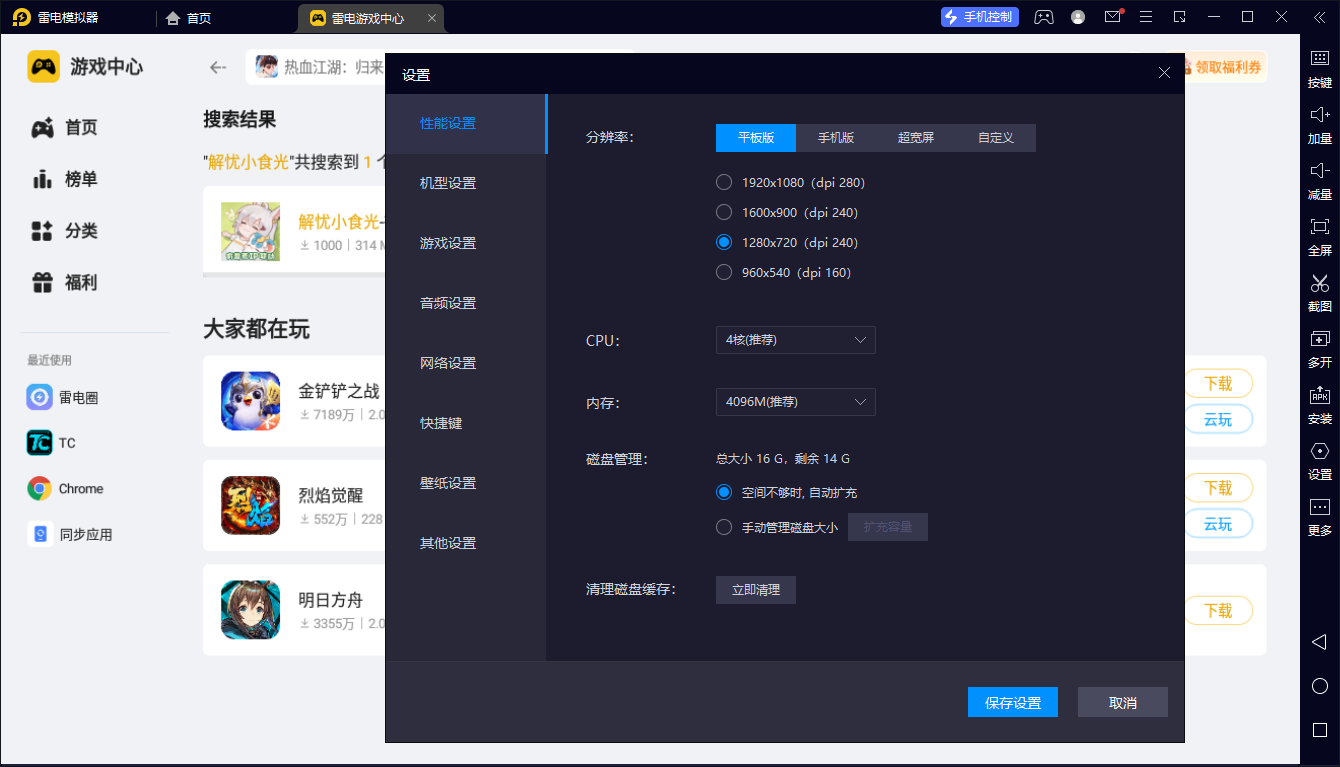The image size is (1340, 767).
Task: Select 手动管理磁盘大小 radio option
Action: (725, 527)
